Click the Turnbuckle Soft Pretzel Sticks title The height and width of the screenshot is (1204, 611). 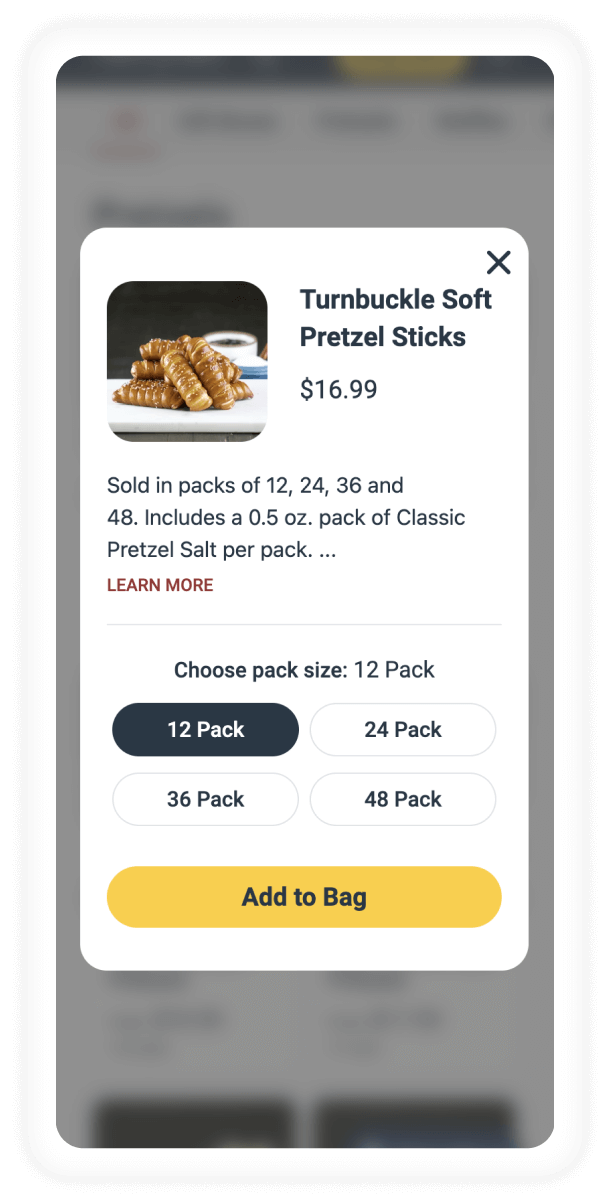396,318
